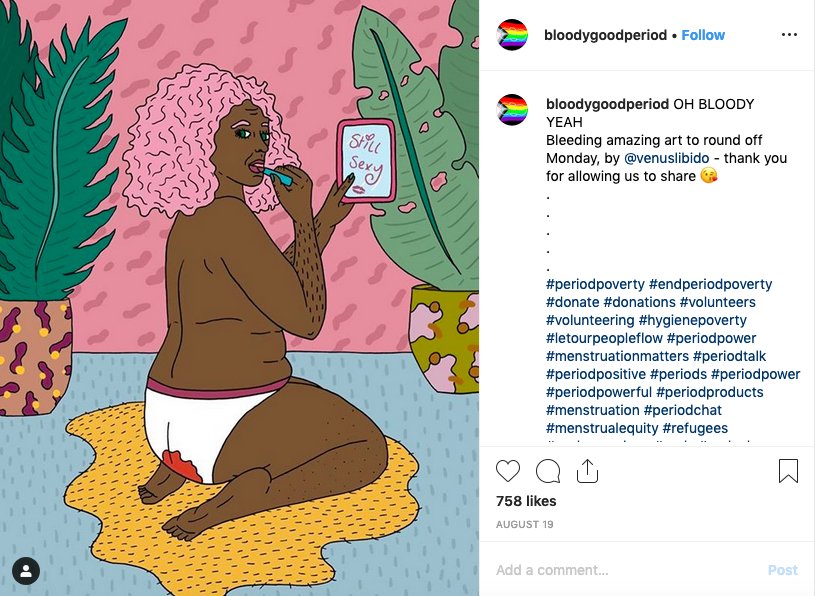The width and height of the screenshot is (815, 596).
Task: Open profile picture beside the caption
Action: (512, 110)
